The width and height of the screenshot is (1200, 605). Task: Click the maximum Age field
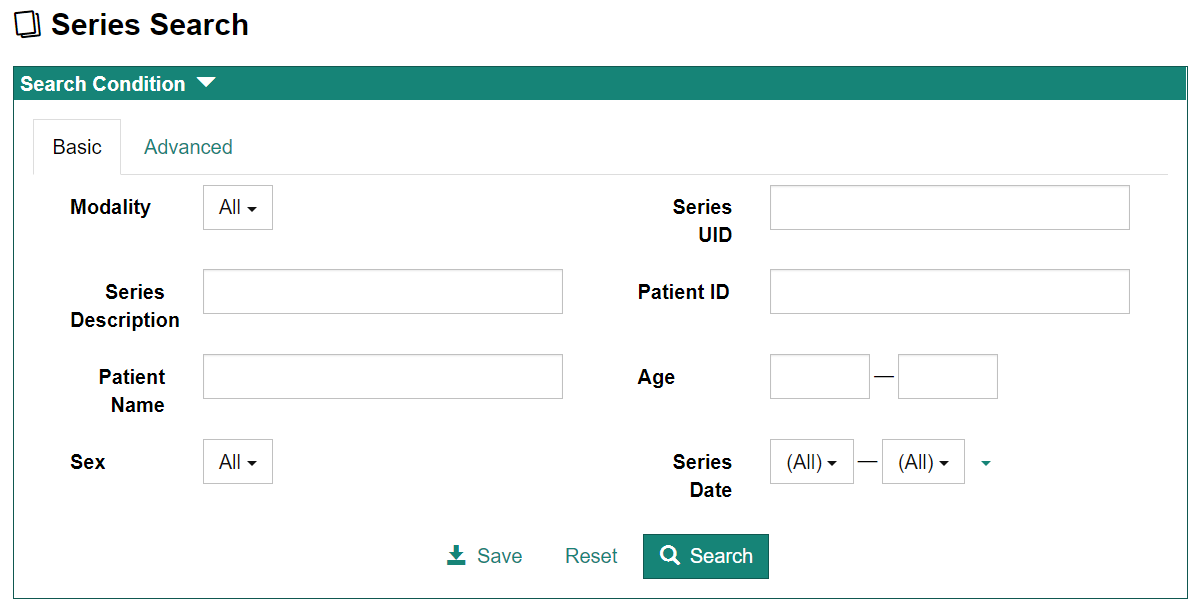click(x=947, y=377)
